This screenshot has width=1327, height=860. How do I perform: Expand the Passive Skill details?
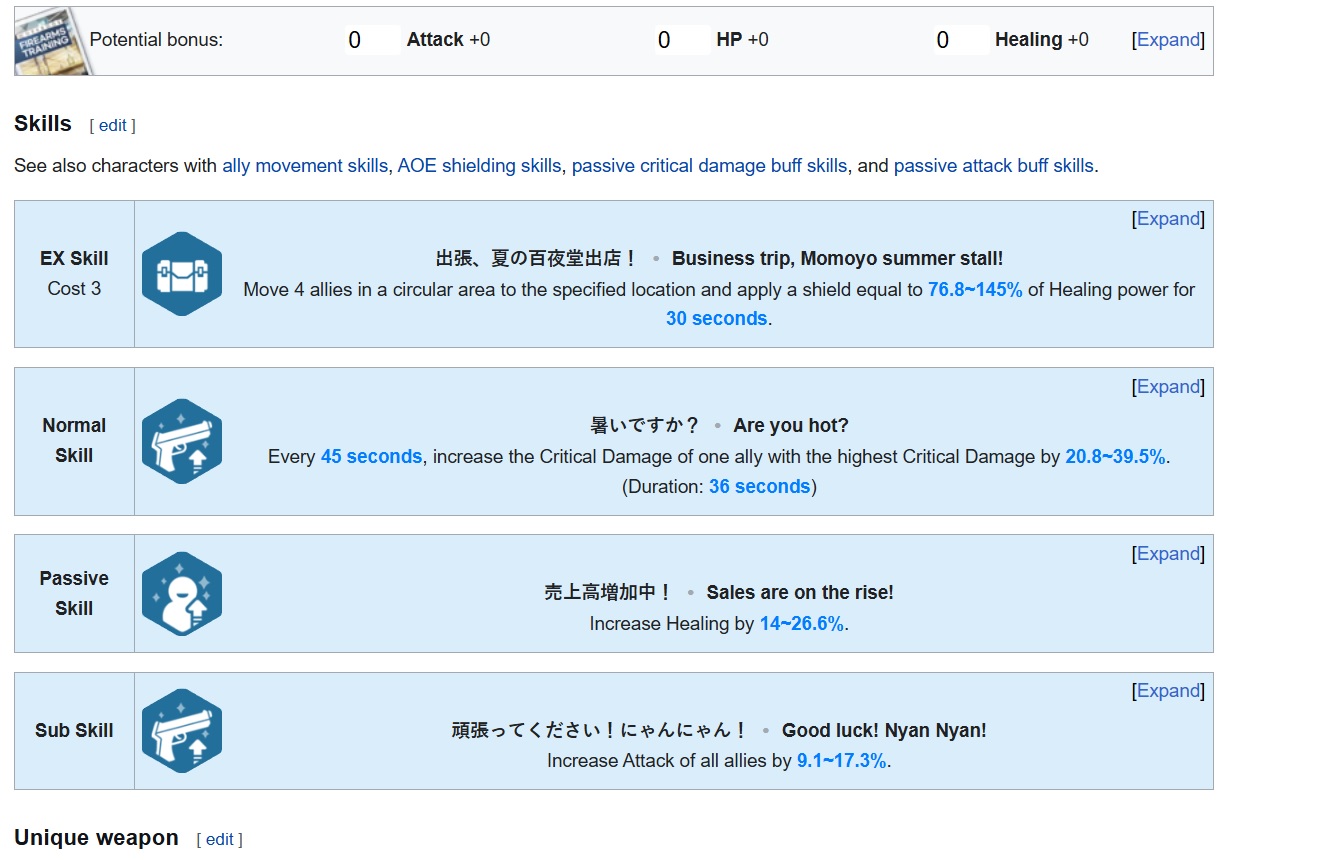pyautogui.click(x=1168, y=554)
